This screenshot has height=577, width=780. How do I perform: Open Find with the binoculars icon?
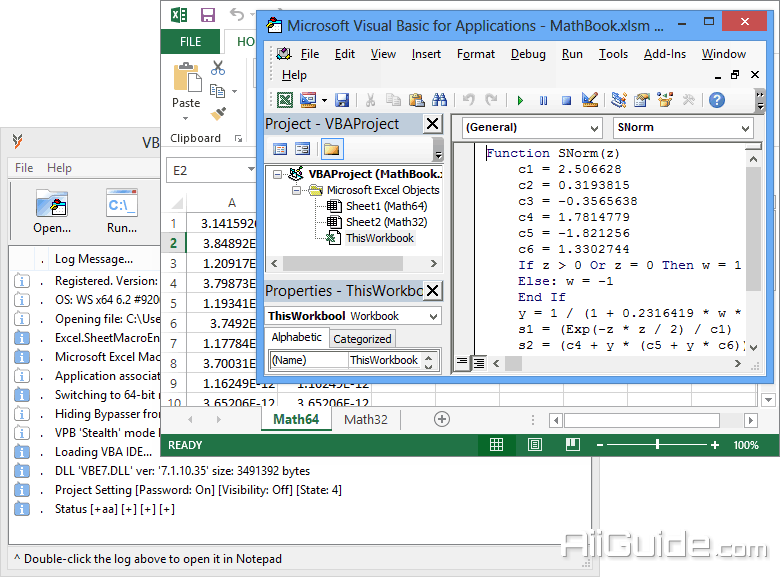pyautogui.click(x=439, y=100)
